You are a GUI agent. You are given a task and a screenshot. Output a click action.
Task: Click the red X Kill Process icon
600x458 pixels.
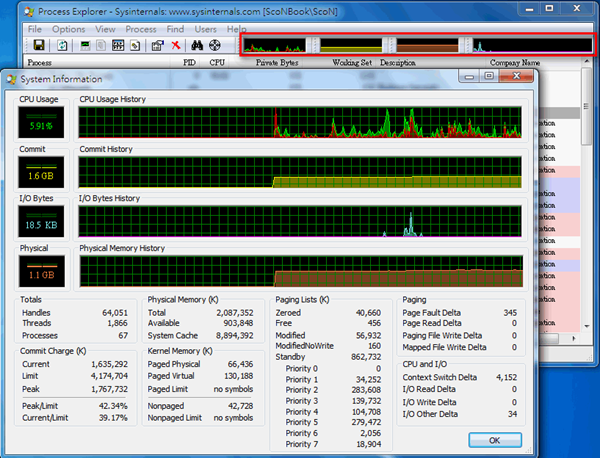[176, 46]
